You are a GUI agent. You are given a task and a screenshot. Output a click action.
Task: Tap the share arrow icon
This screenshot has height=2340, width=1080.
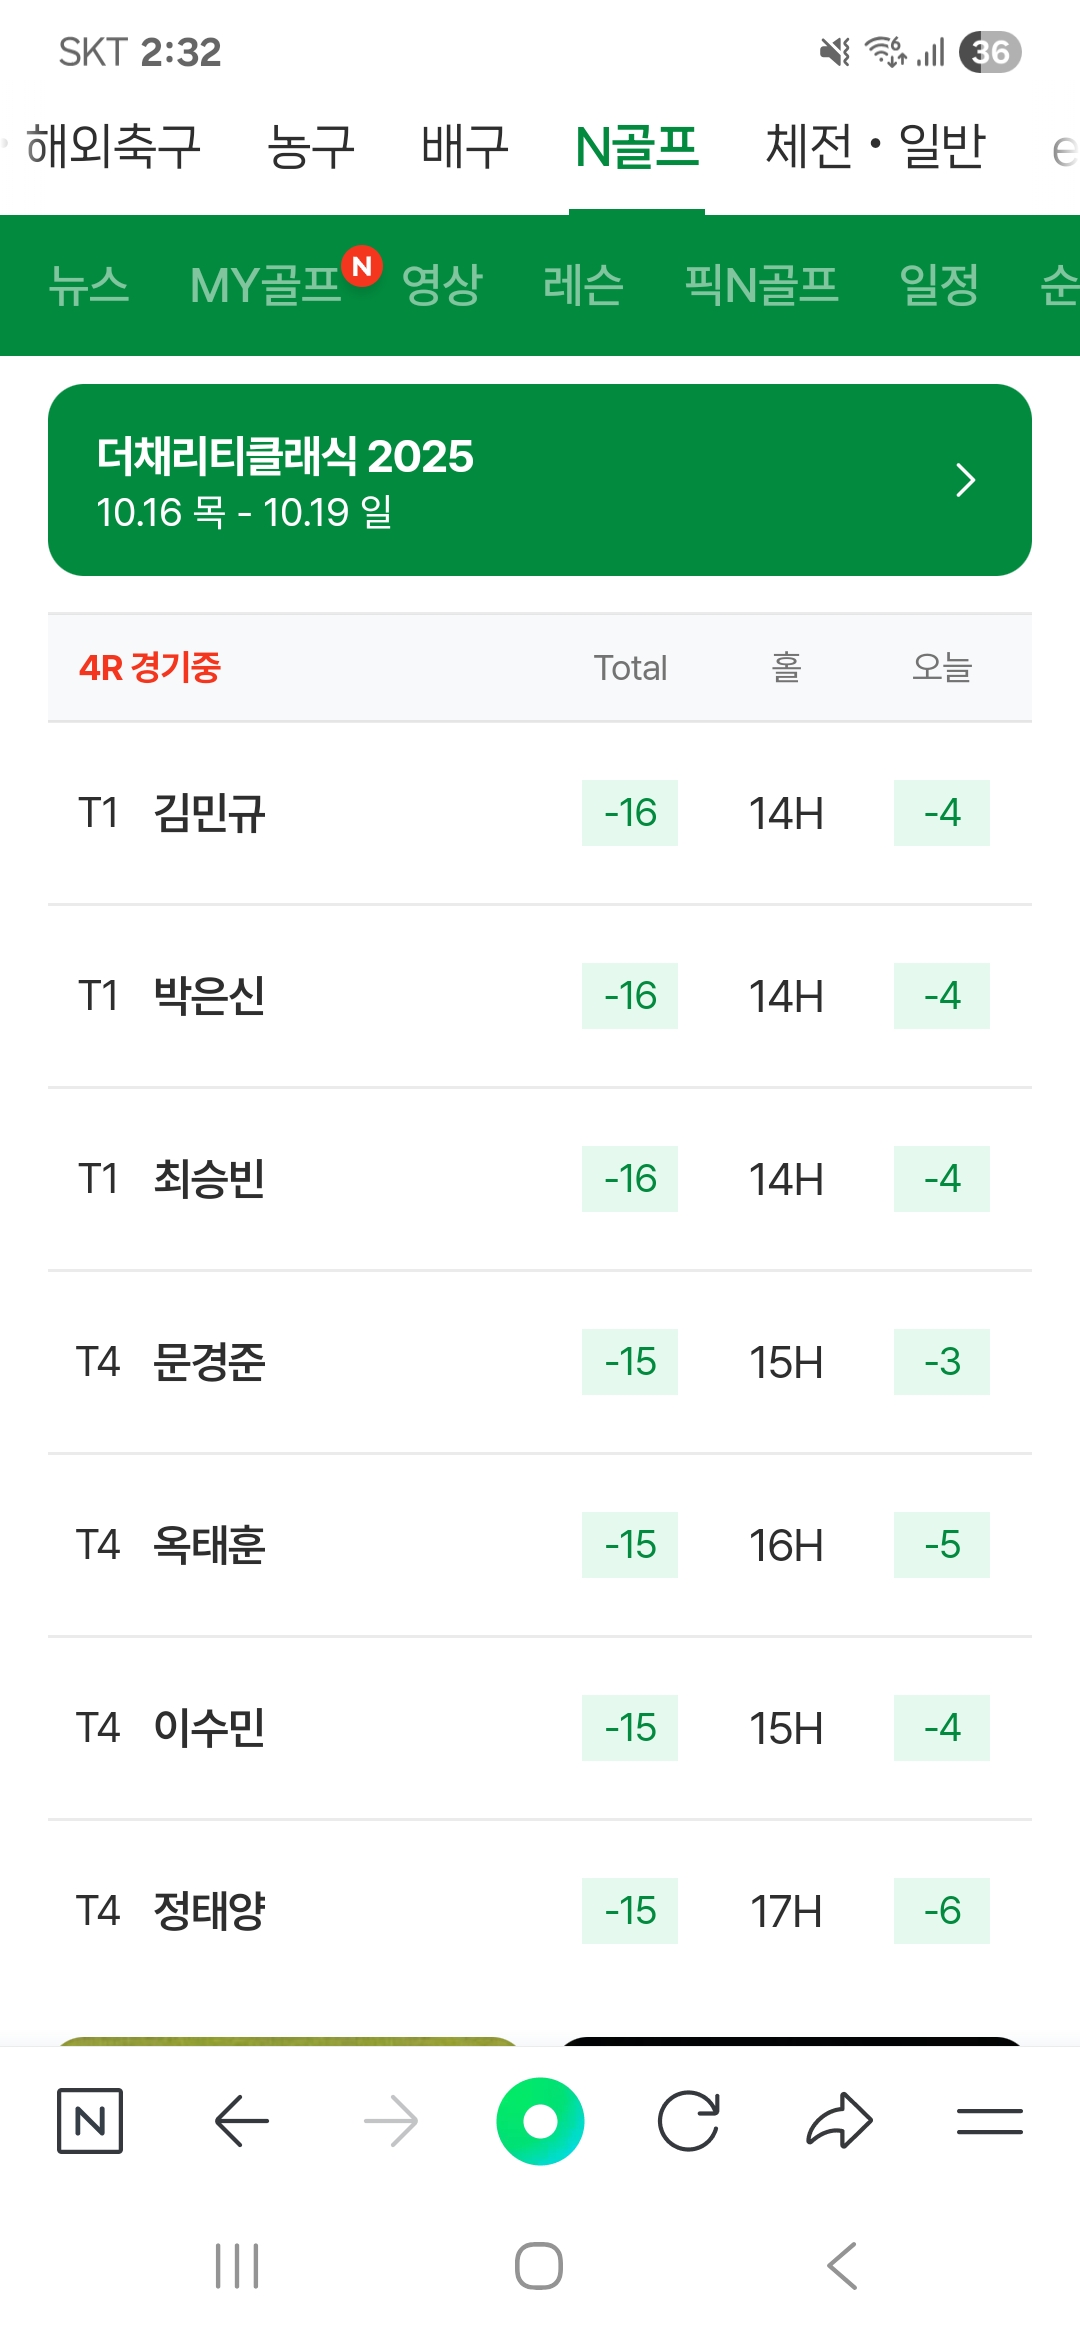(x=839, y=2120)
